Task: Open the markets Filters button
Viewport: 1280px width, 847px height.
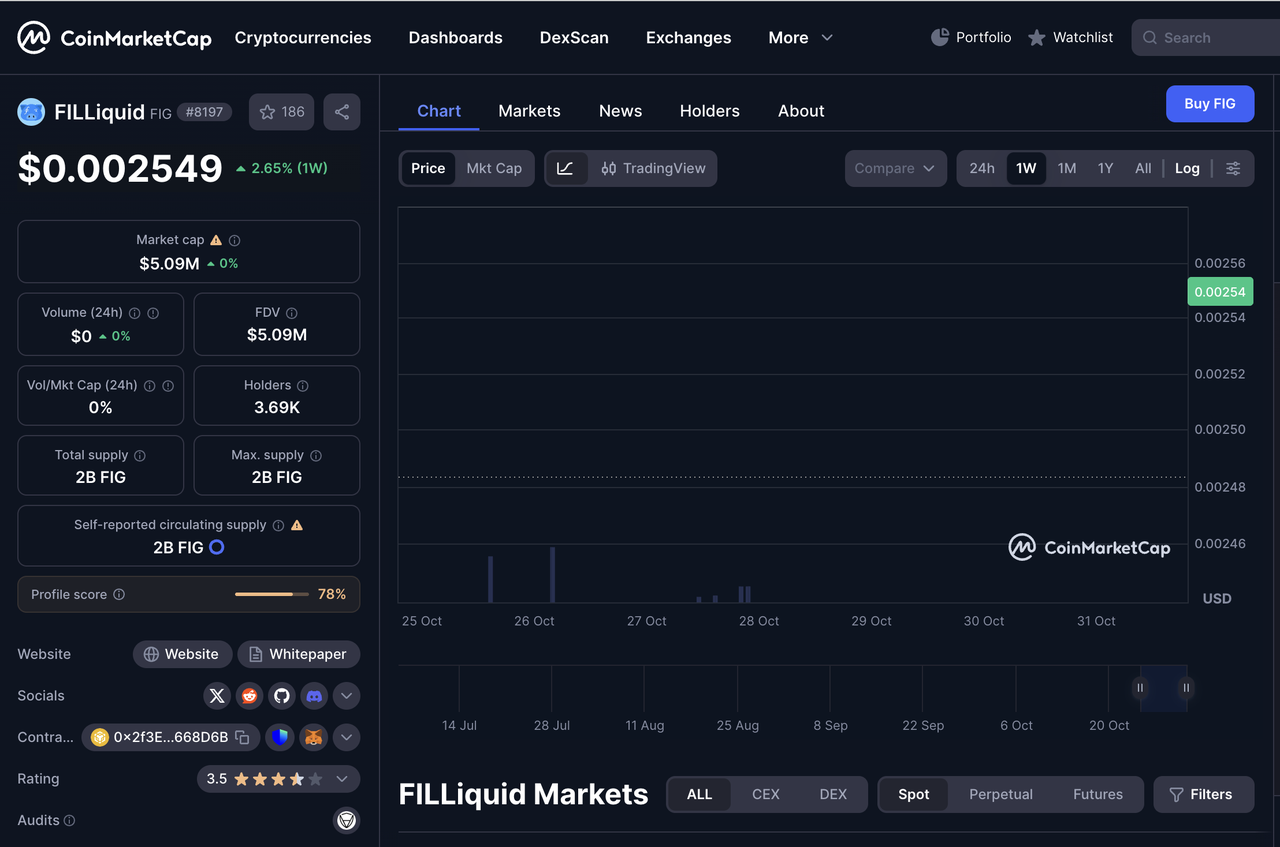Action: (x=1203, y=794)
